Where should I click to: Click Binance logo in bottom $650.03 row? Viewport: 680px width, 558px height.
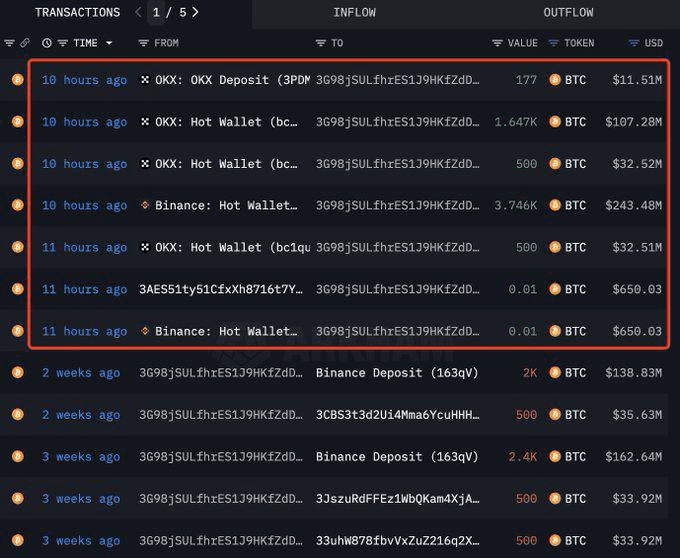coord(145,331)
